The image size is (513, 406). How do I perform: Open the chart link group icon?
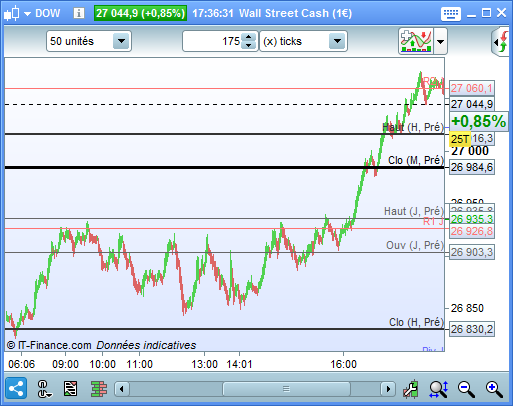44,389
